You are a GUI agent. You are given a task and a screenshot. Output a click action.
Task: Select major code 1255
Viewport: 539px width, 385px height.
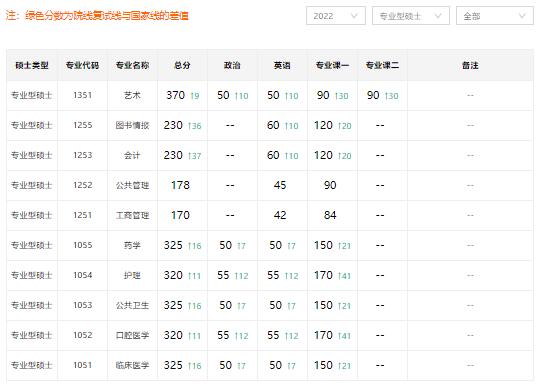pos(82,125)
